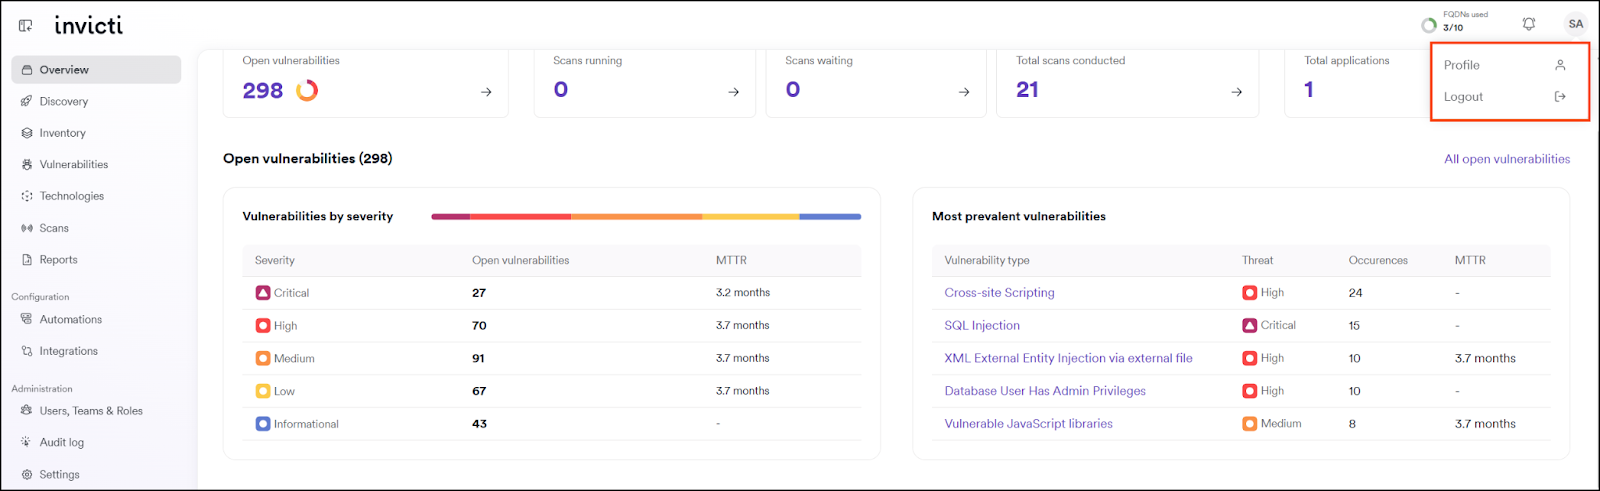This screenshot has height=491, width=1600.
Task: Click the Critical severity row
Action: (291, 293)
